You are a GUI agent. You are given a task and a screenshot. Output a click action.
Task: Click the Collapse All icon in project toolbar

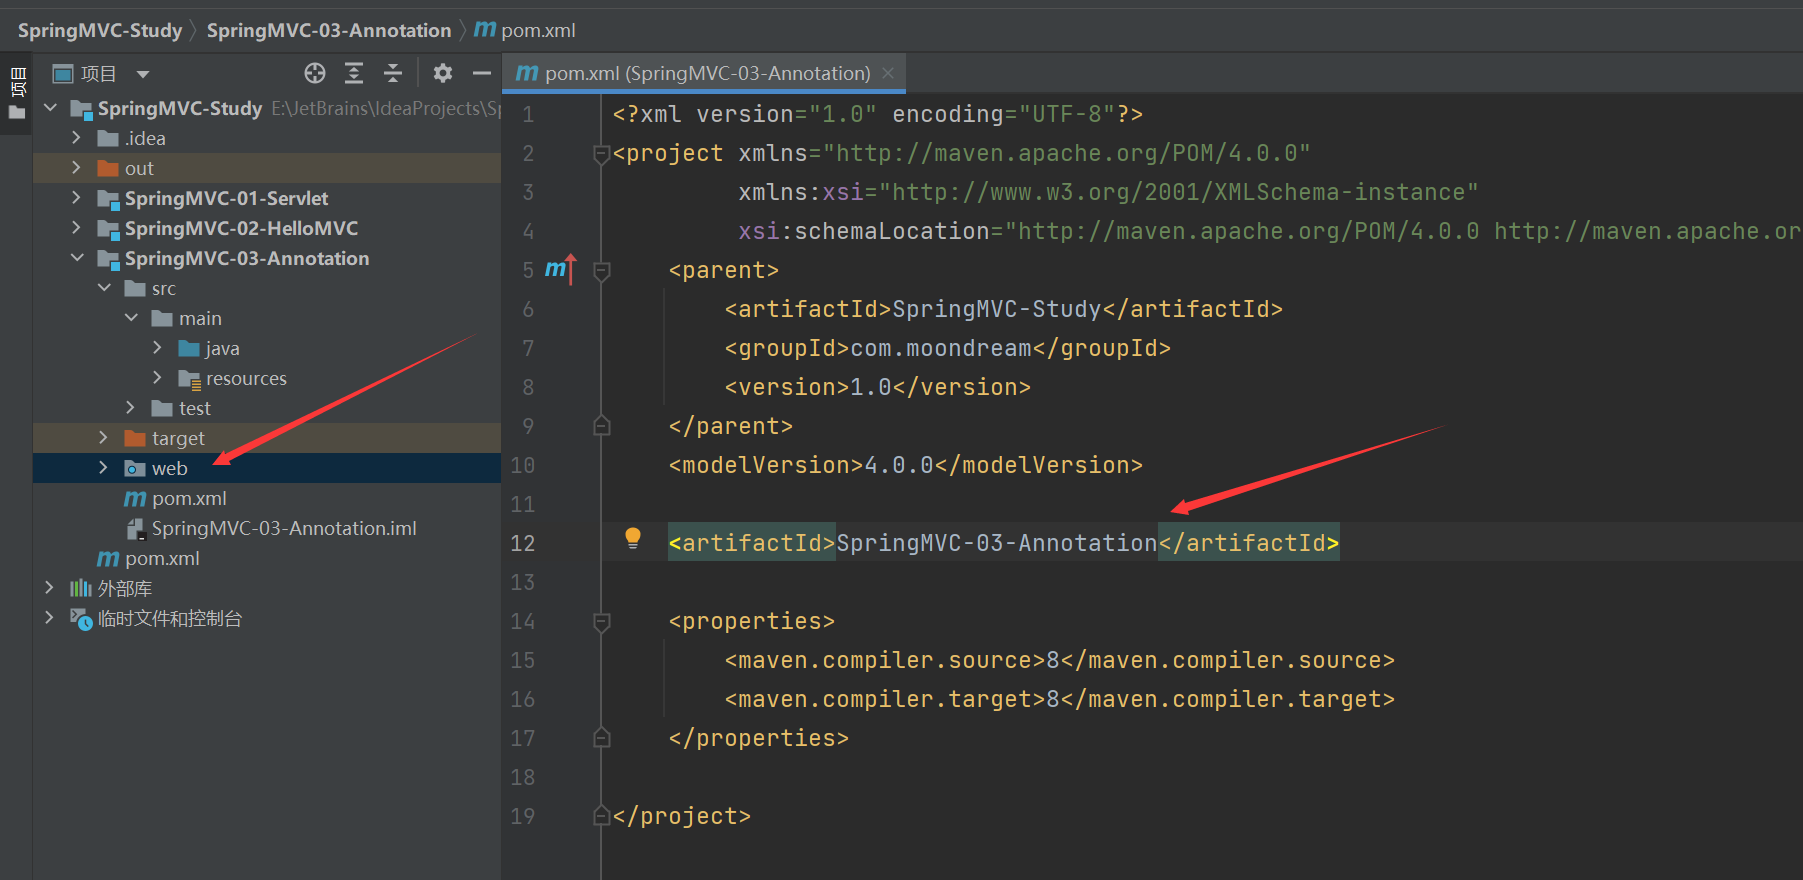click(x=393, y=73)
